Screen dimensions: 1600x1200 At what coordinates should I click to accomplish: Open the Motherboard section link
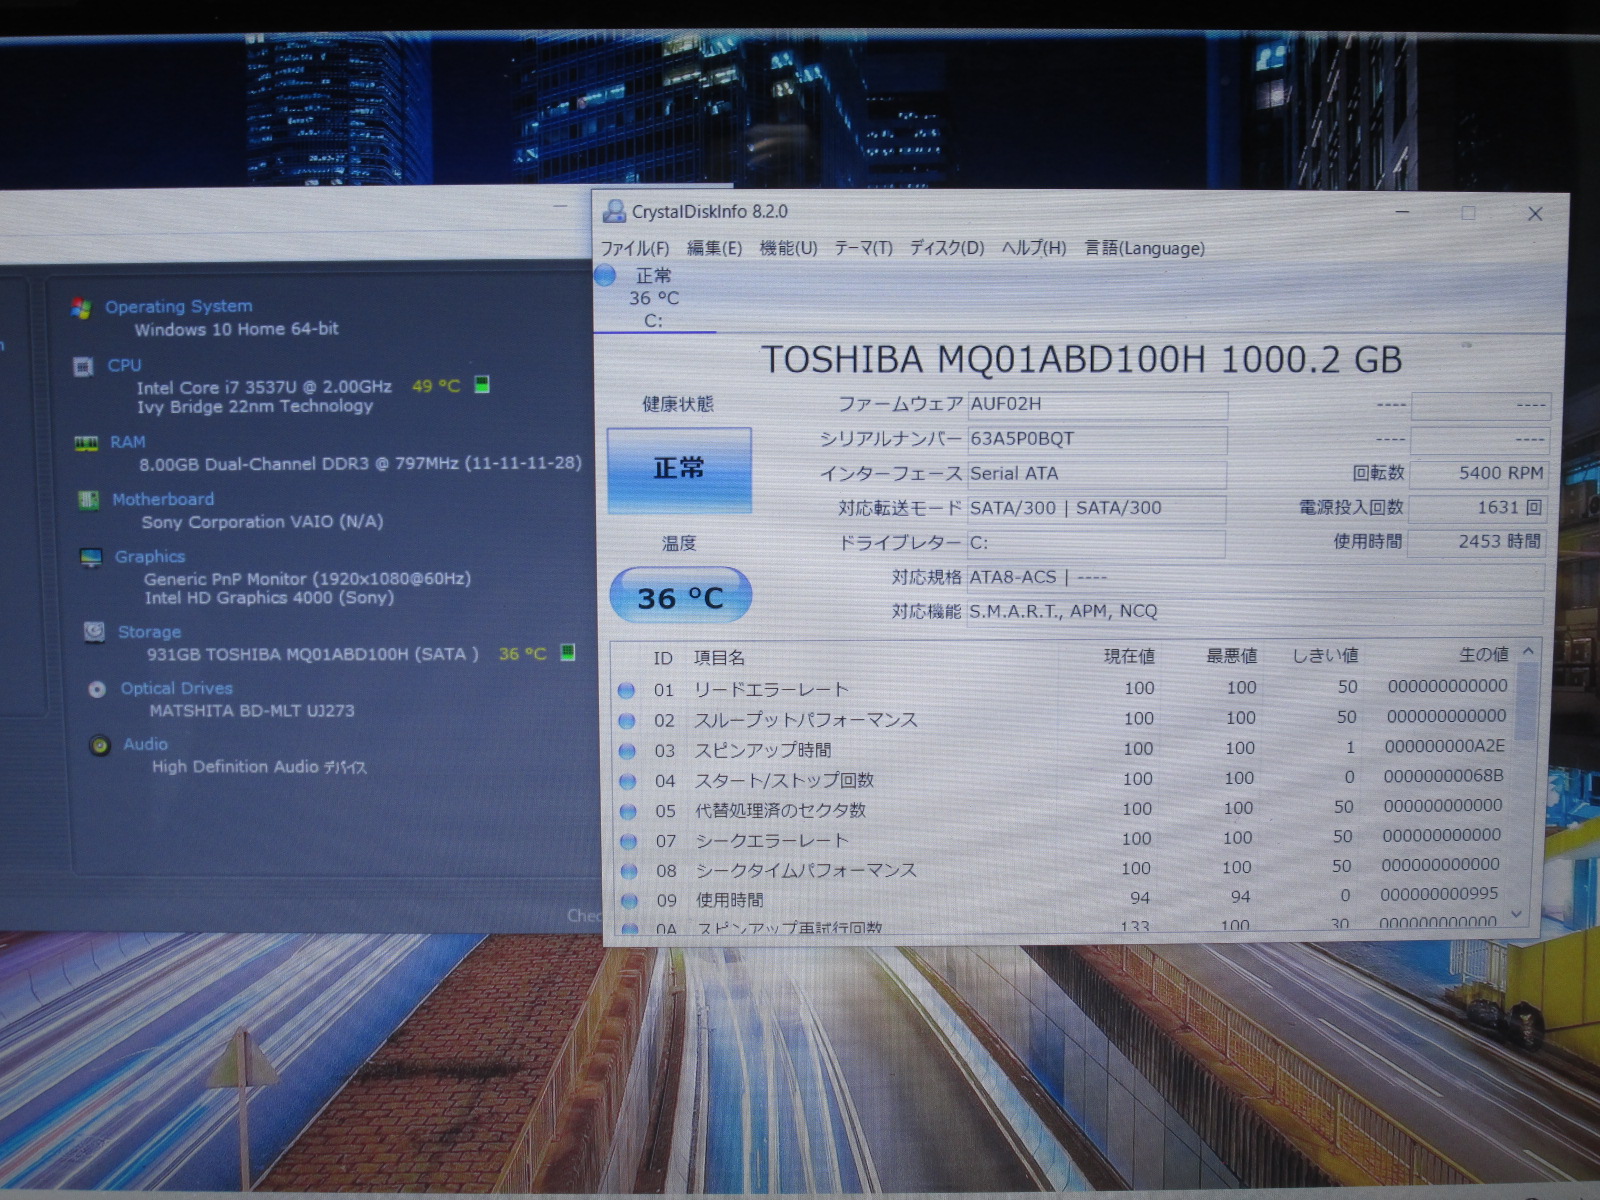coord(163,499)
